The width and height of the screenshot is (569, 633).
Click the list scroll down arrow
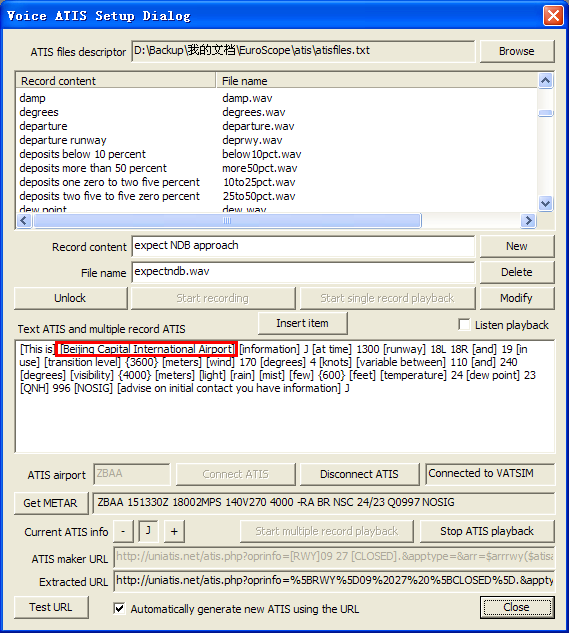545,203
